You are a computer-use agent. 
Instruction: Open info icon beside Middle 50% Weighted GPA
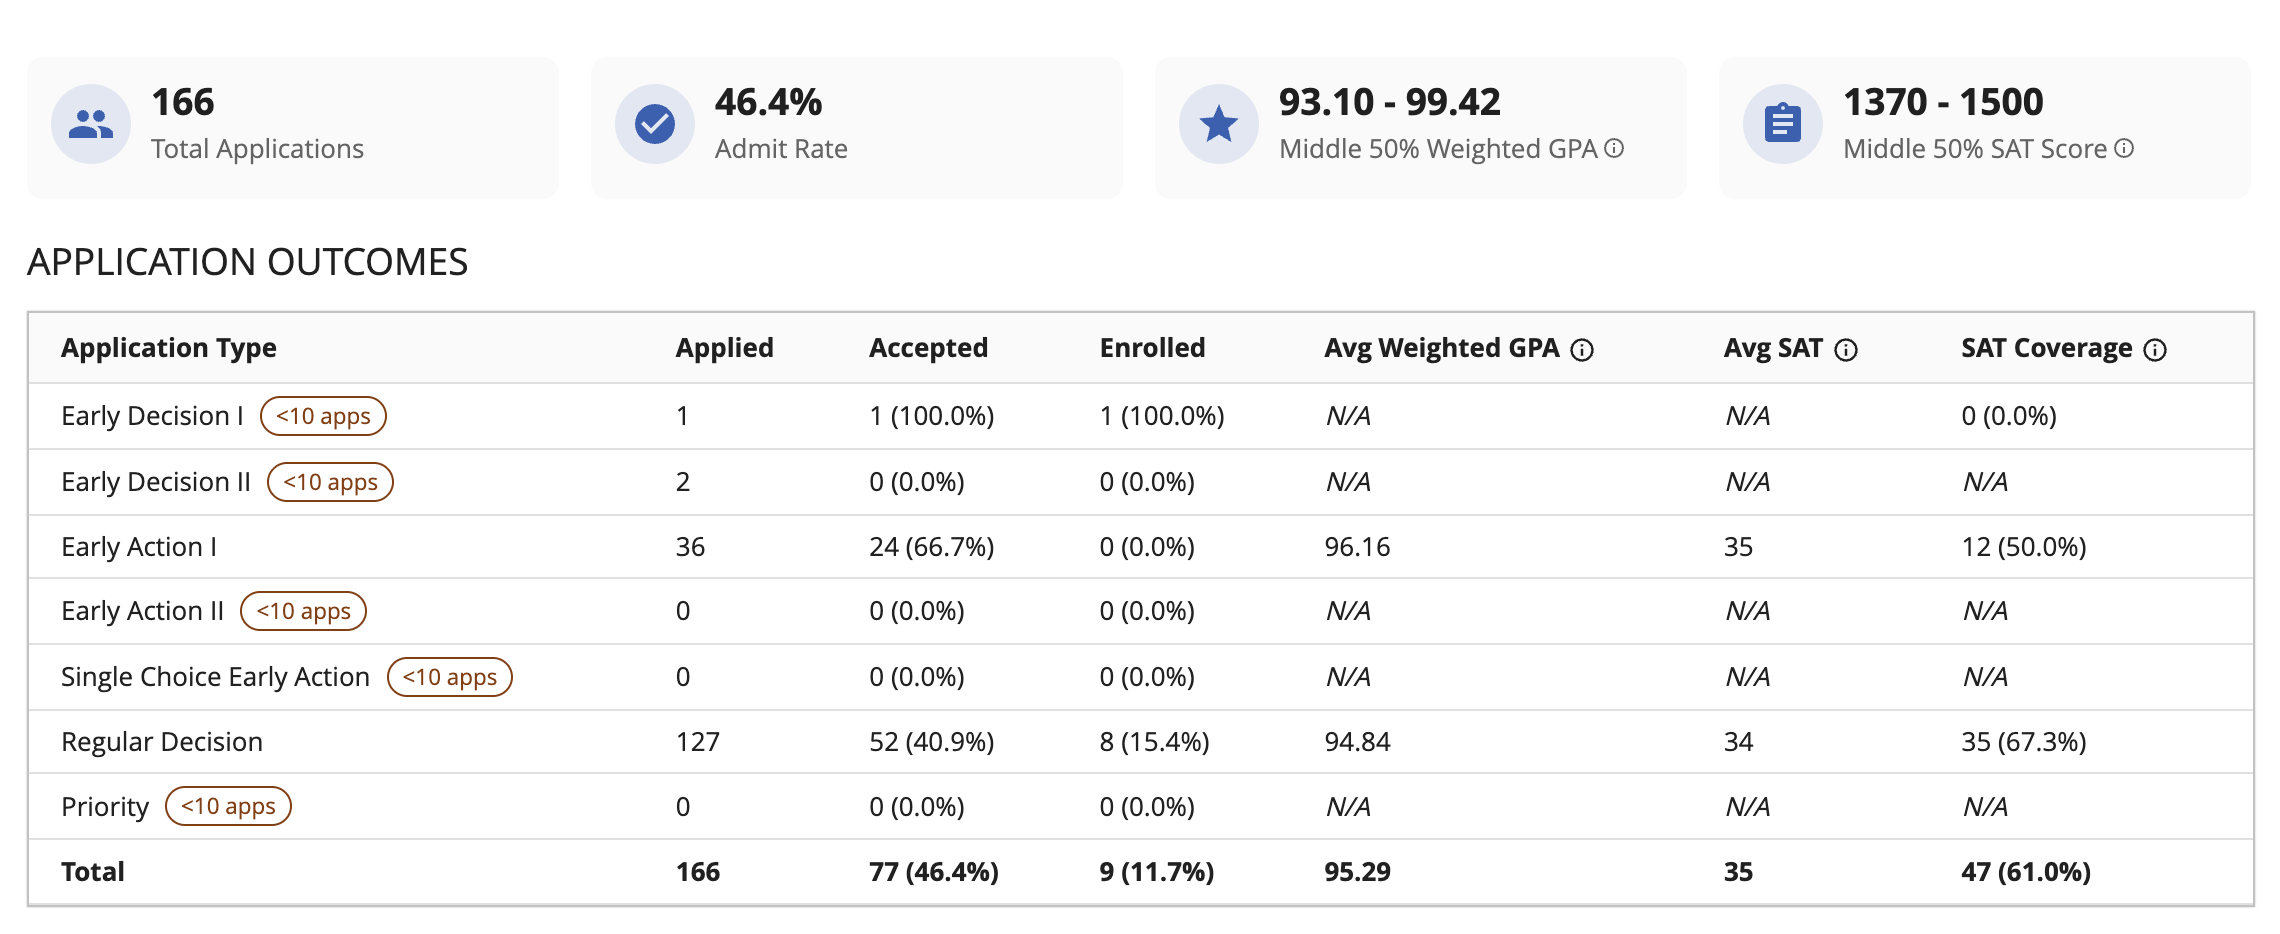tap(1614, 148)
